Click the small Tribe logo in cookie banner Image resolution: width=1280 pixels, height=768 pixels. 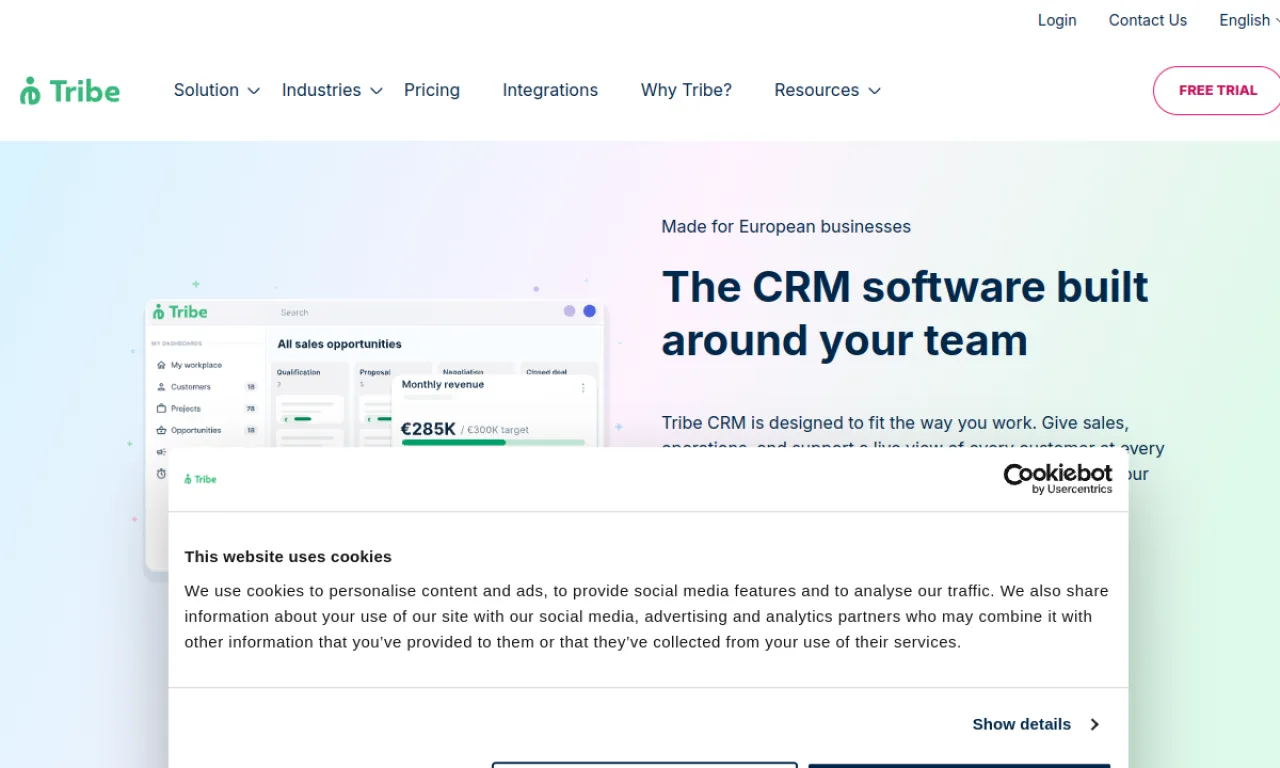pos(201,479)
